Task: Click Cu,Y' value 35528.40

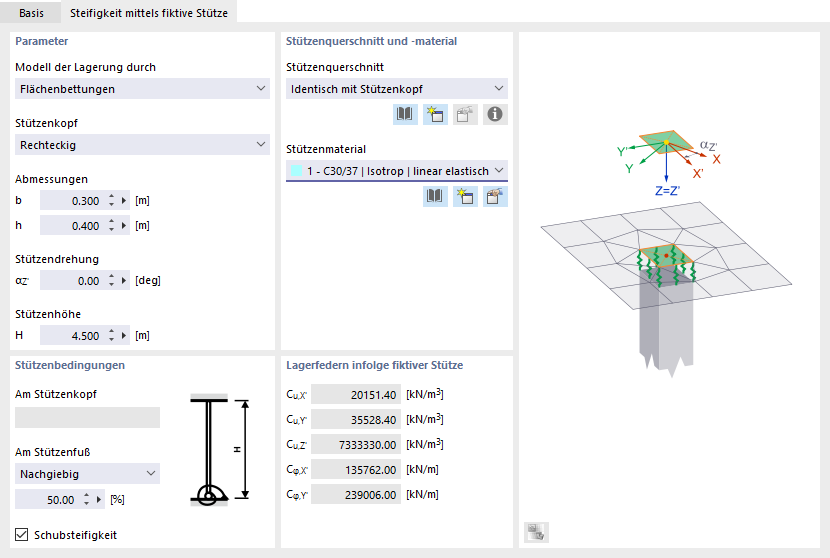Action: coord(356,419)
